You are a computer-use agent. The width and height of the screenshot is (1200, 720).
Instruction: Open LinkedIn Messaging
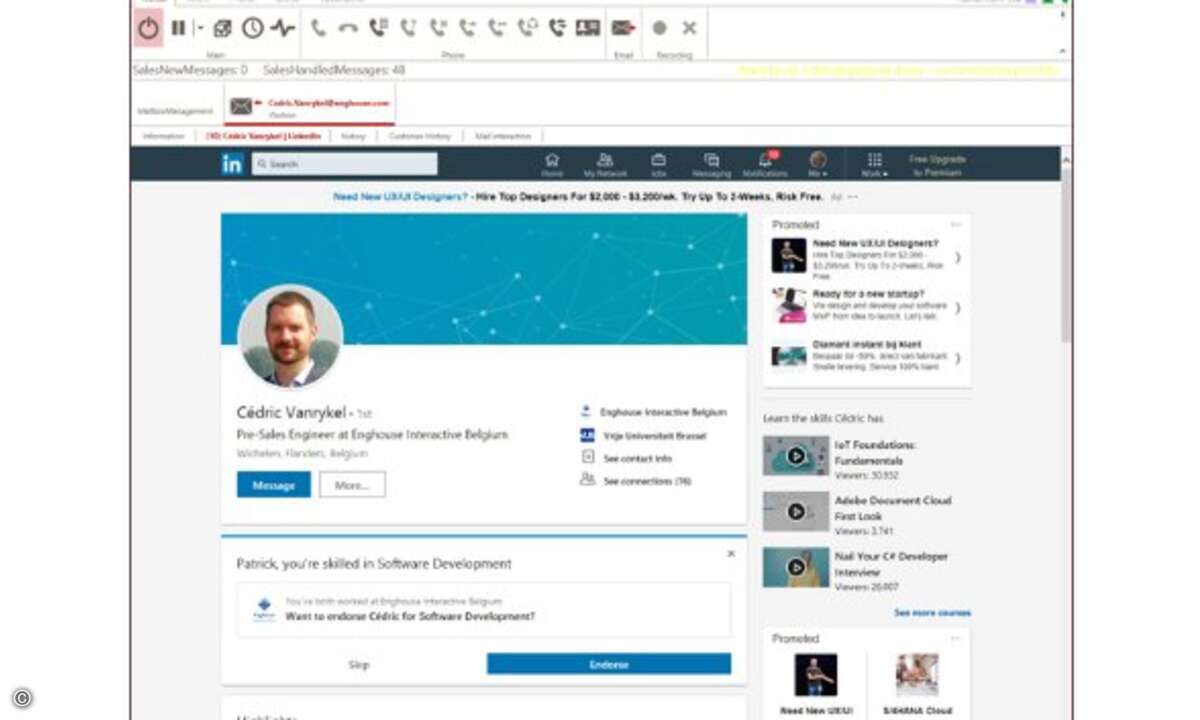(x=711, y=165)
